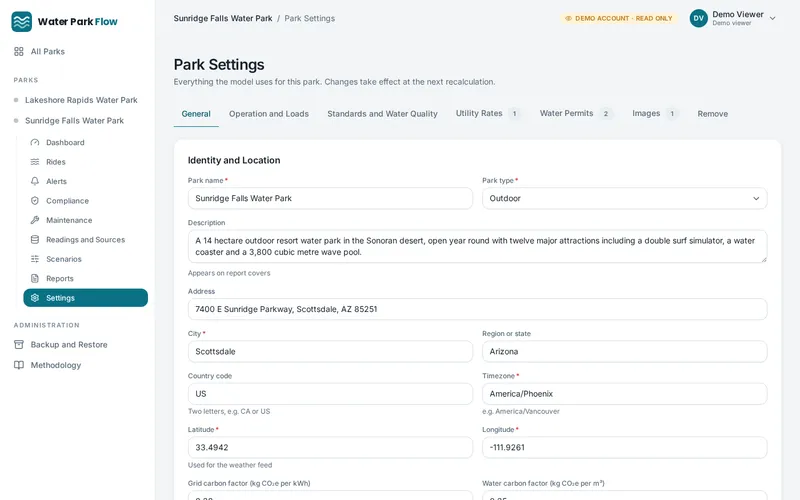Click the Readings and Sources database icon
The width and height of the screenshot is (800, 500).
[35, 239]
